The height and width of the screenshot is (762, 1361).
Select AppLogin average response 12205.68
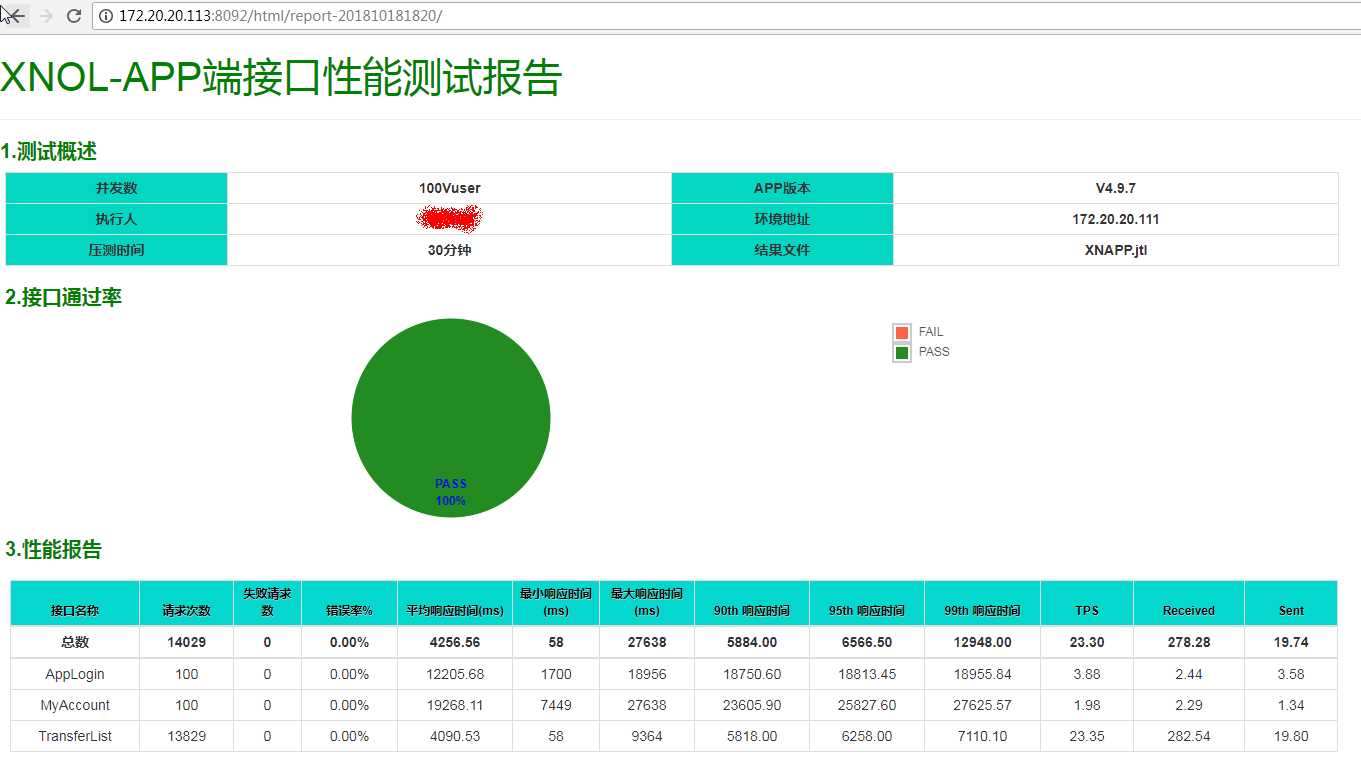tap(455, 674)
